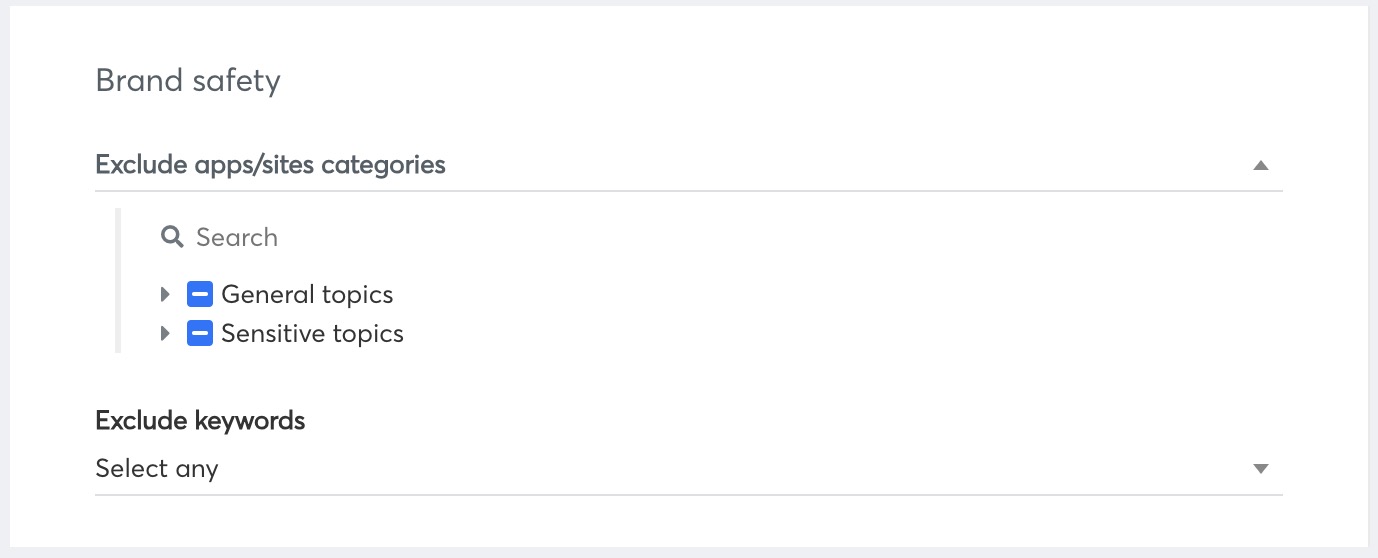Image resolution: width=1378 pixels, height=558 pixels.
Task: Toggle the Sensitive topics checkbox
Action: point(200,333)
